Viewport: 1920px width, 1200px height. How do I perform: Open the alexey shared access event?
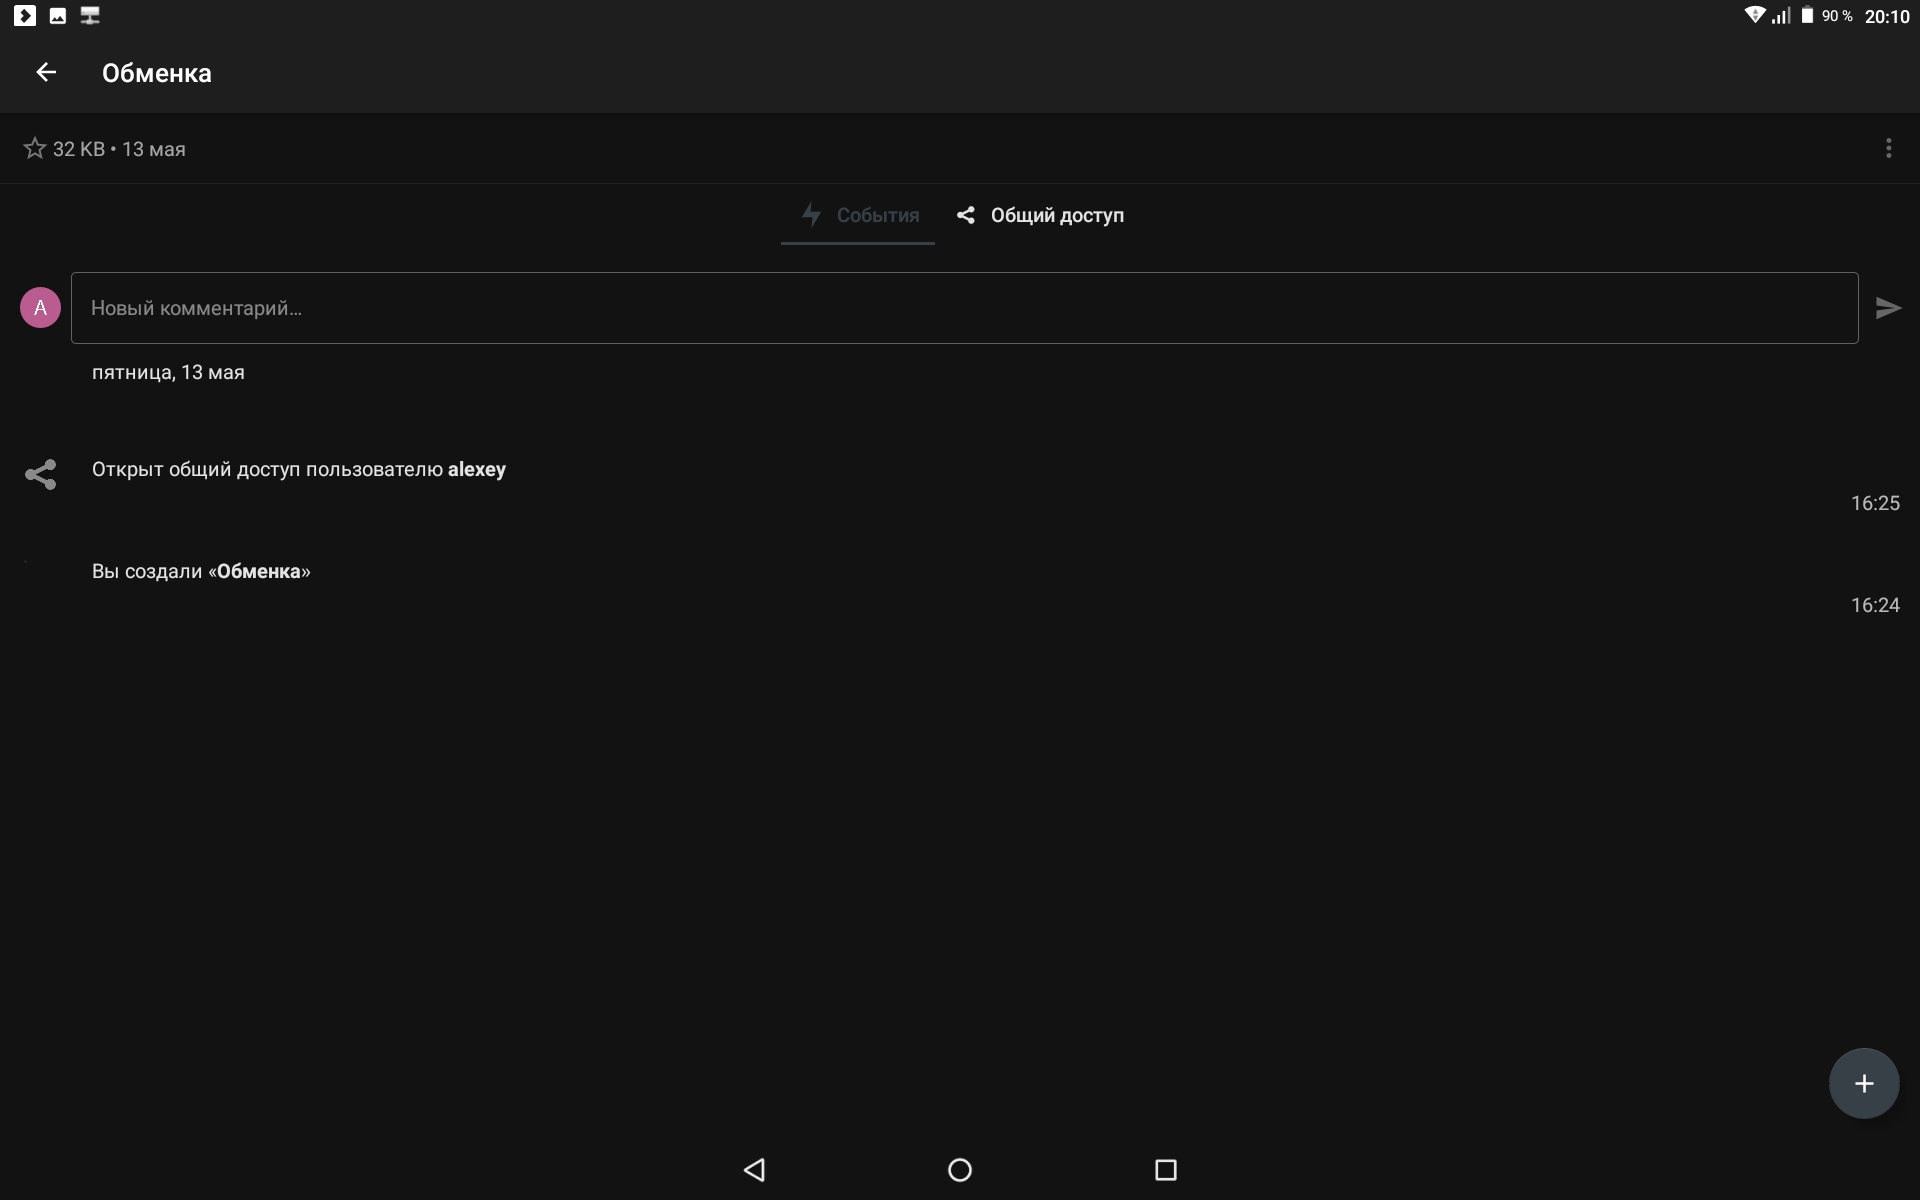(x=299, y=470)
